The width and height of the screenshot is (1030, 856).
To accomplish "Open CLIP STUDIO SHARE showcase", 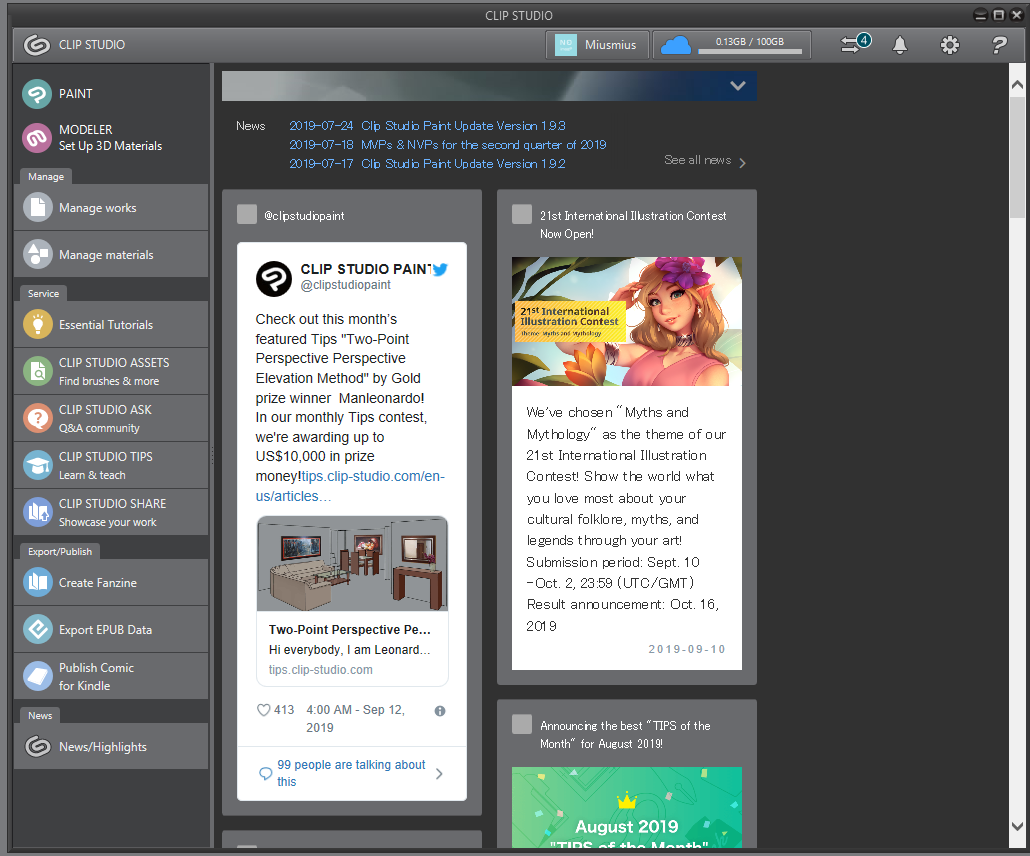I will (x=110, y=512).
